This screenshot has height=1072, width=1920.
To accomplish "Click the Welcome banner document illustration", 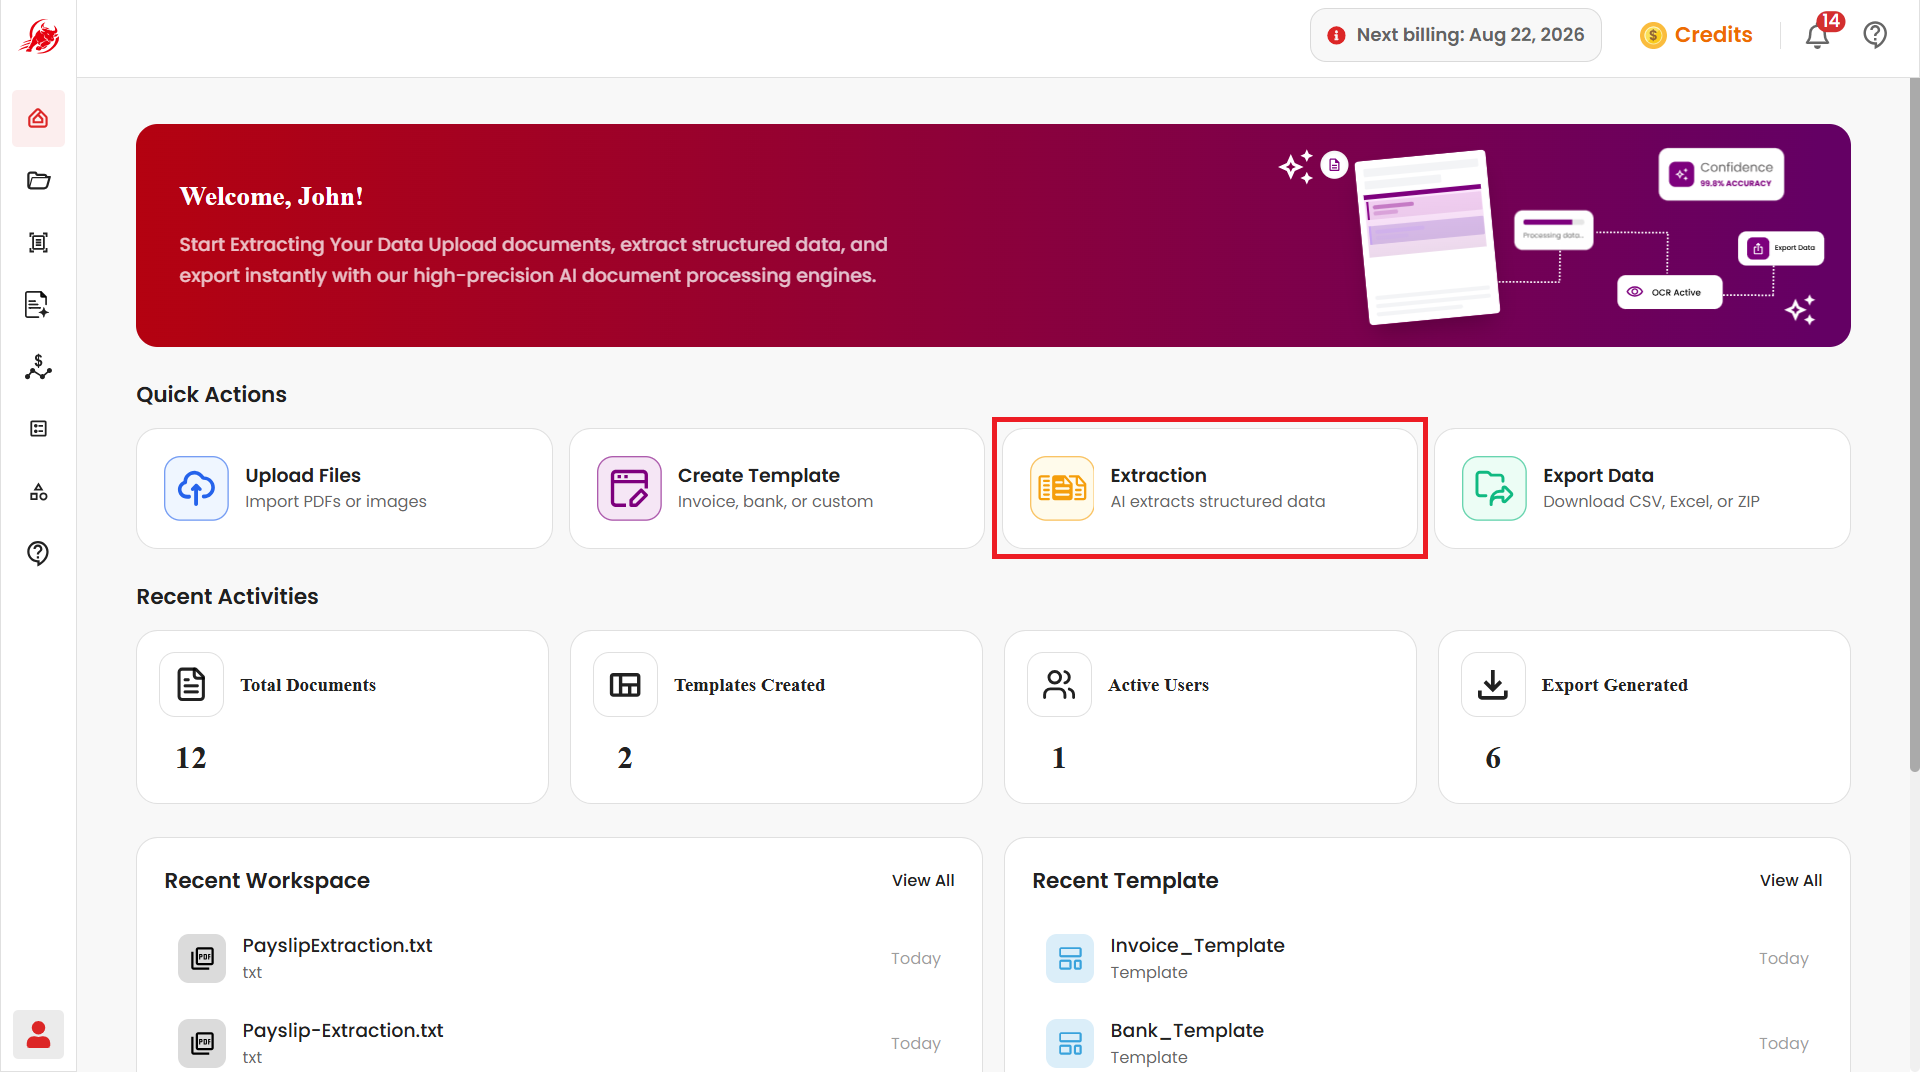I will coord(1428,237).
